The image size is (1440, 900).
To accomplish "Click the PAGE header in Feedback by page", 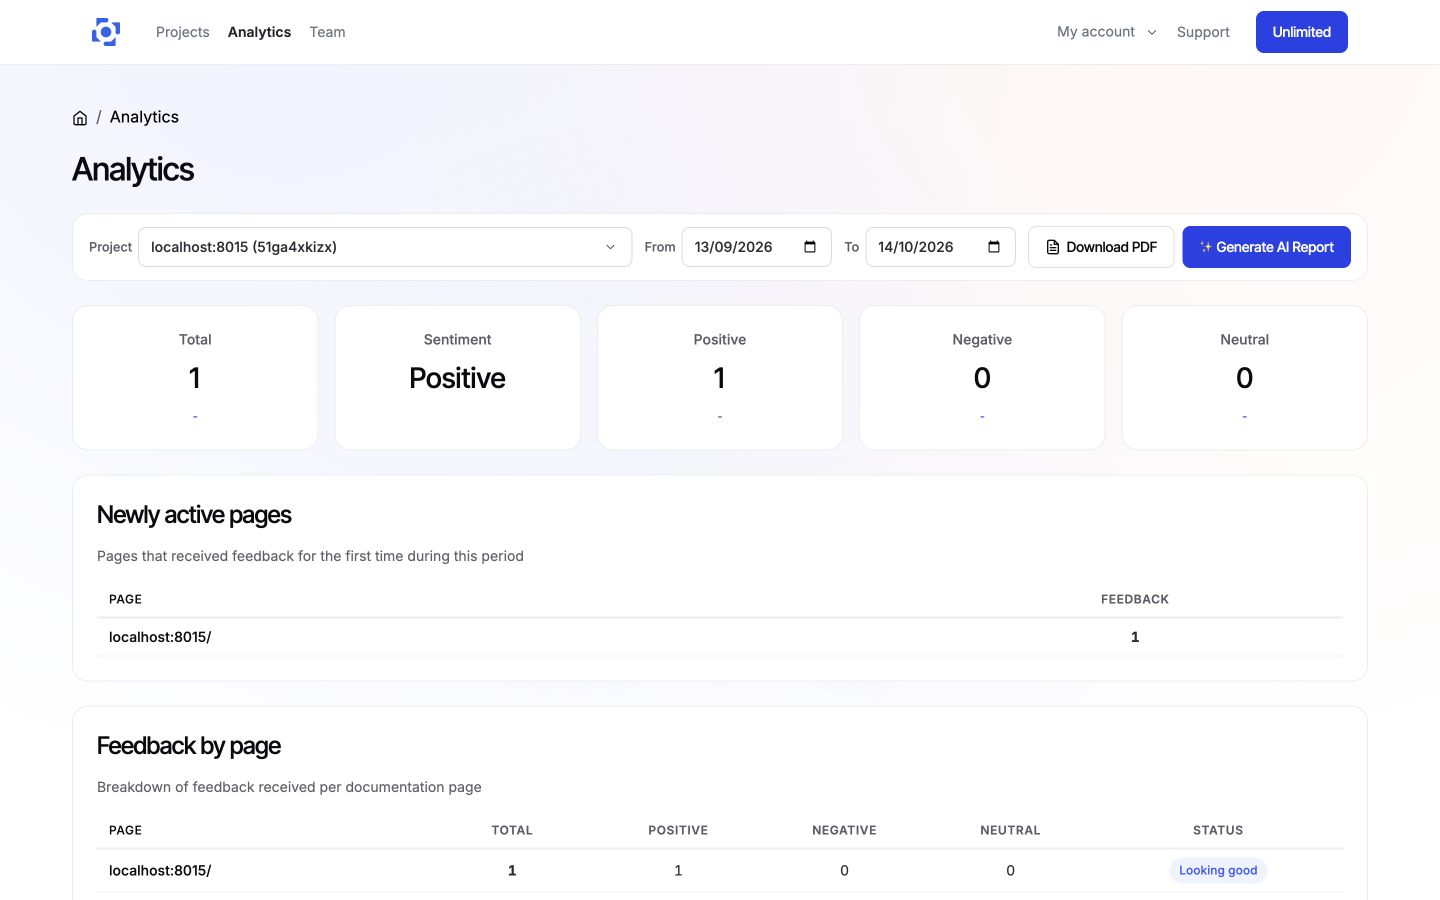I will 125,830.
